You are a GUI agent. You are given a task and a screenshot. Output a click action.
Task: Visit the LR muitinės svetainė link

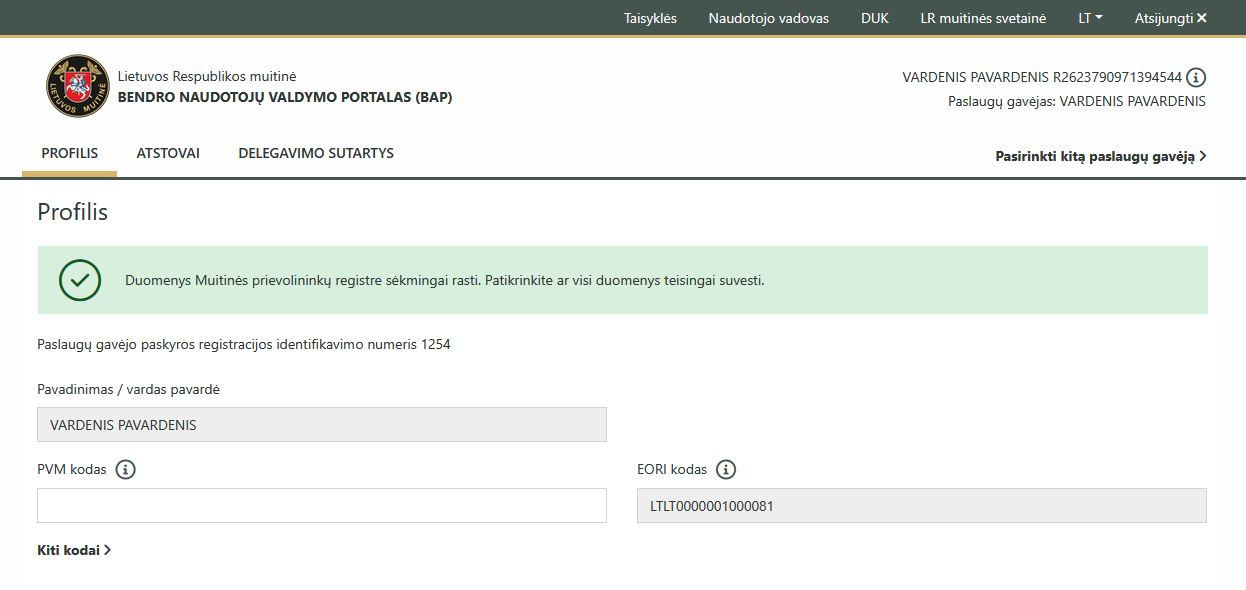point(983,18)
